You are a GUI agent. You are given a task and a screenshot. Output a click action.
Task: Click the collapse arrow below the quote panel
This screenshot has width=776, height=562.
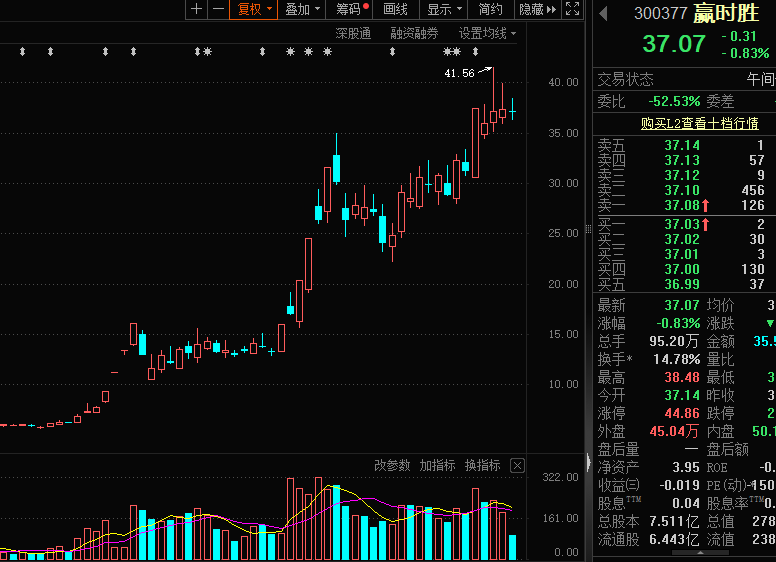[x=588, y=461]
